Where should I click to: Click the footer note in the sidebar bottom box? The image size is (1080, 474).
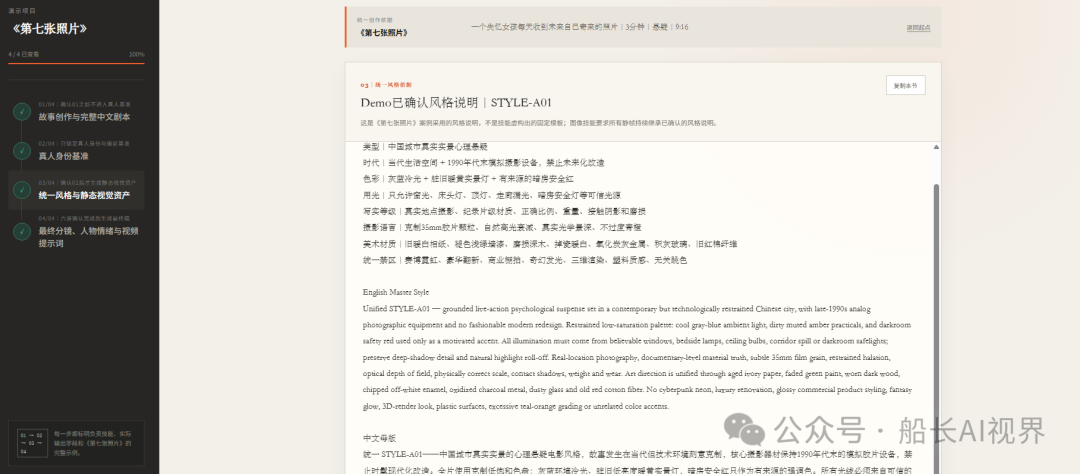(93, 443)
